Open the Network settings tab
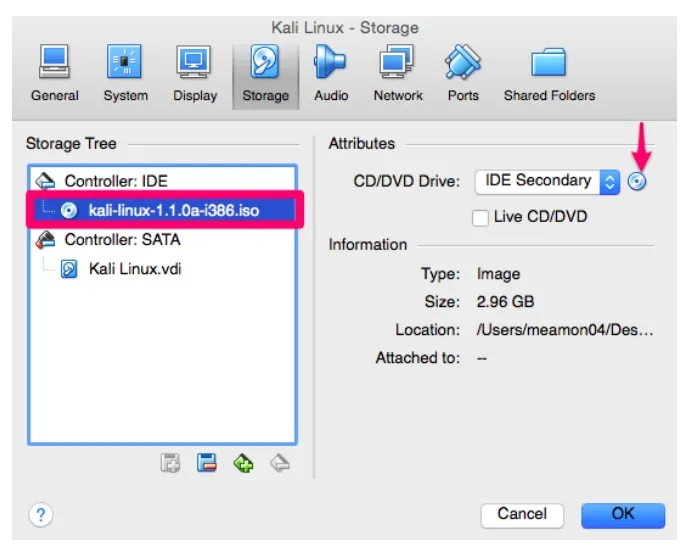This screenshot has width=692, height=556. 398,74
